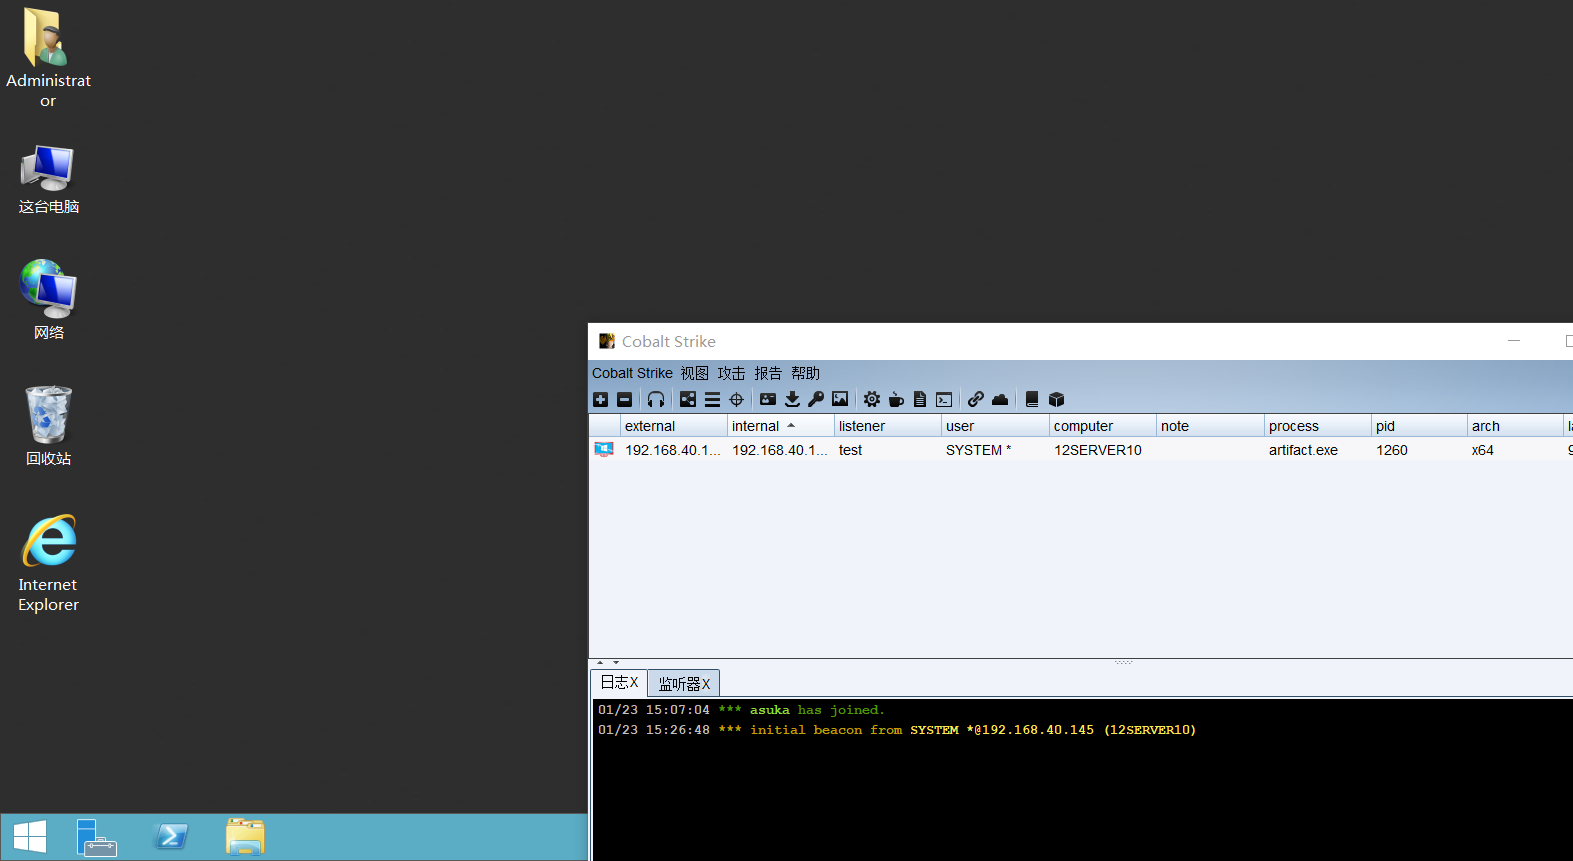Sort sessions by user column
The width and height of the screenshot is (1573, 861).
995,426
